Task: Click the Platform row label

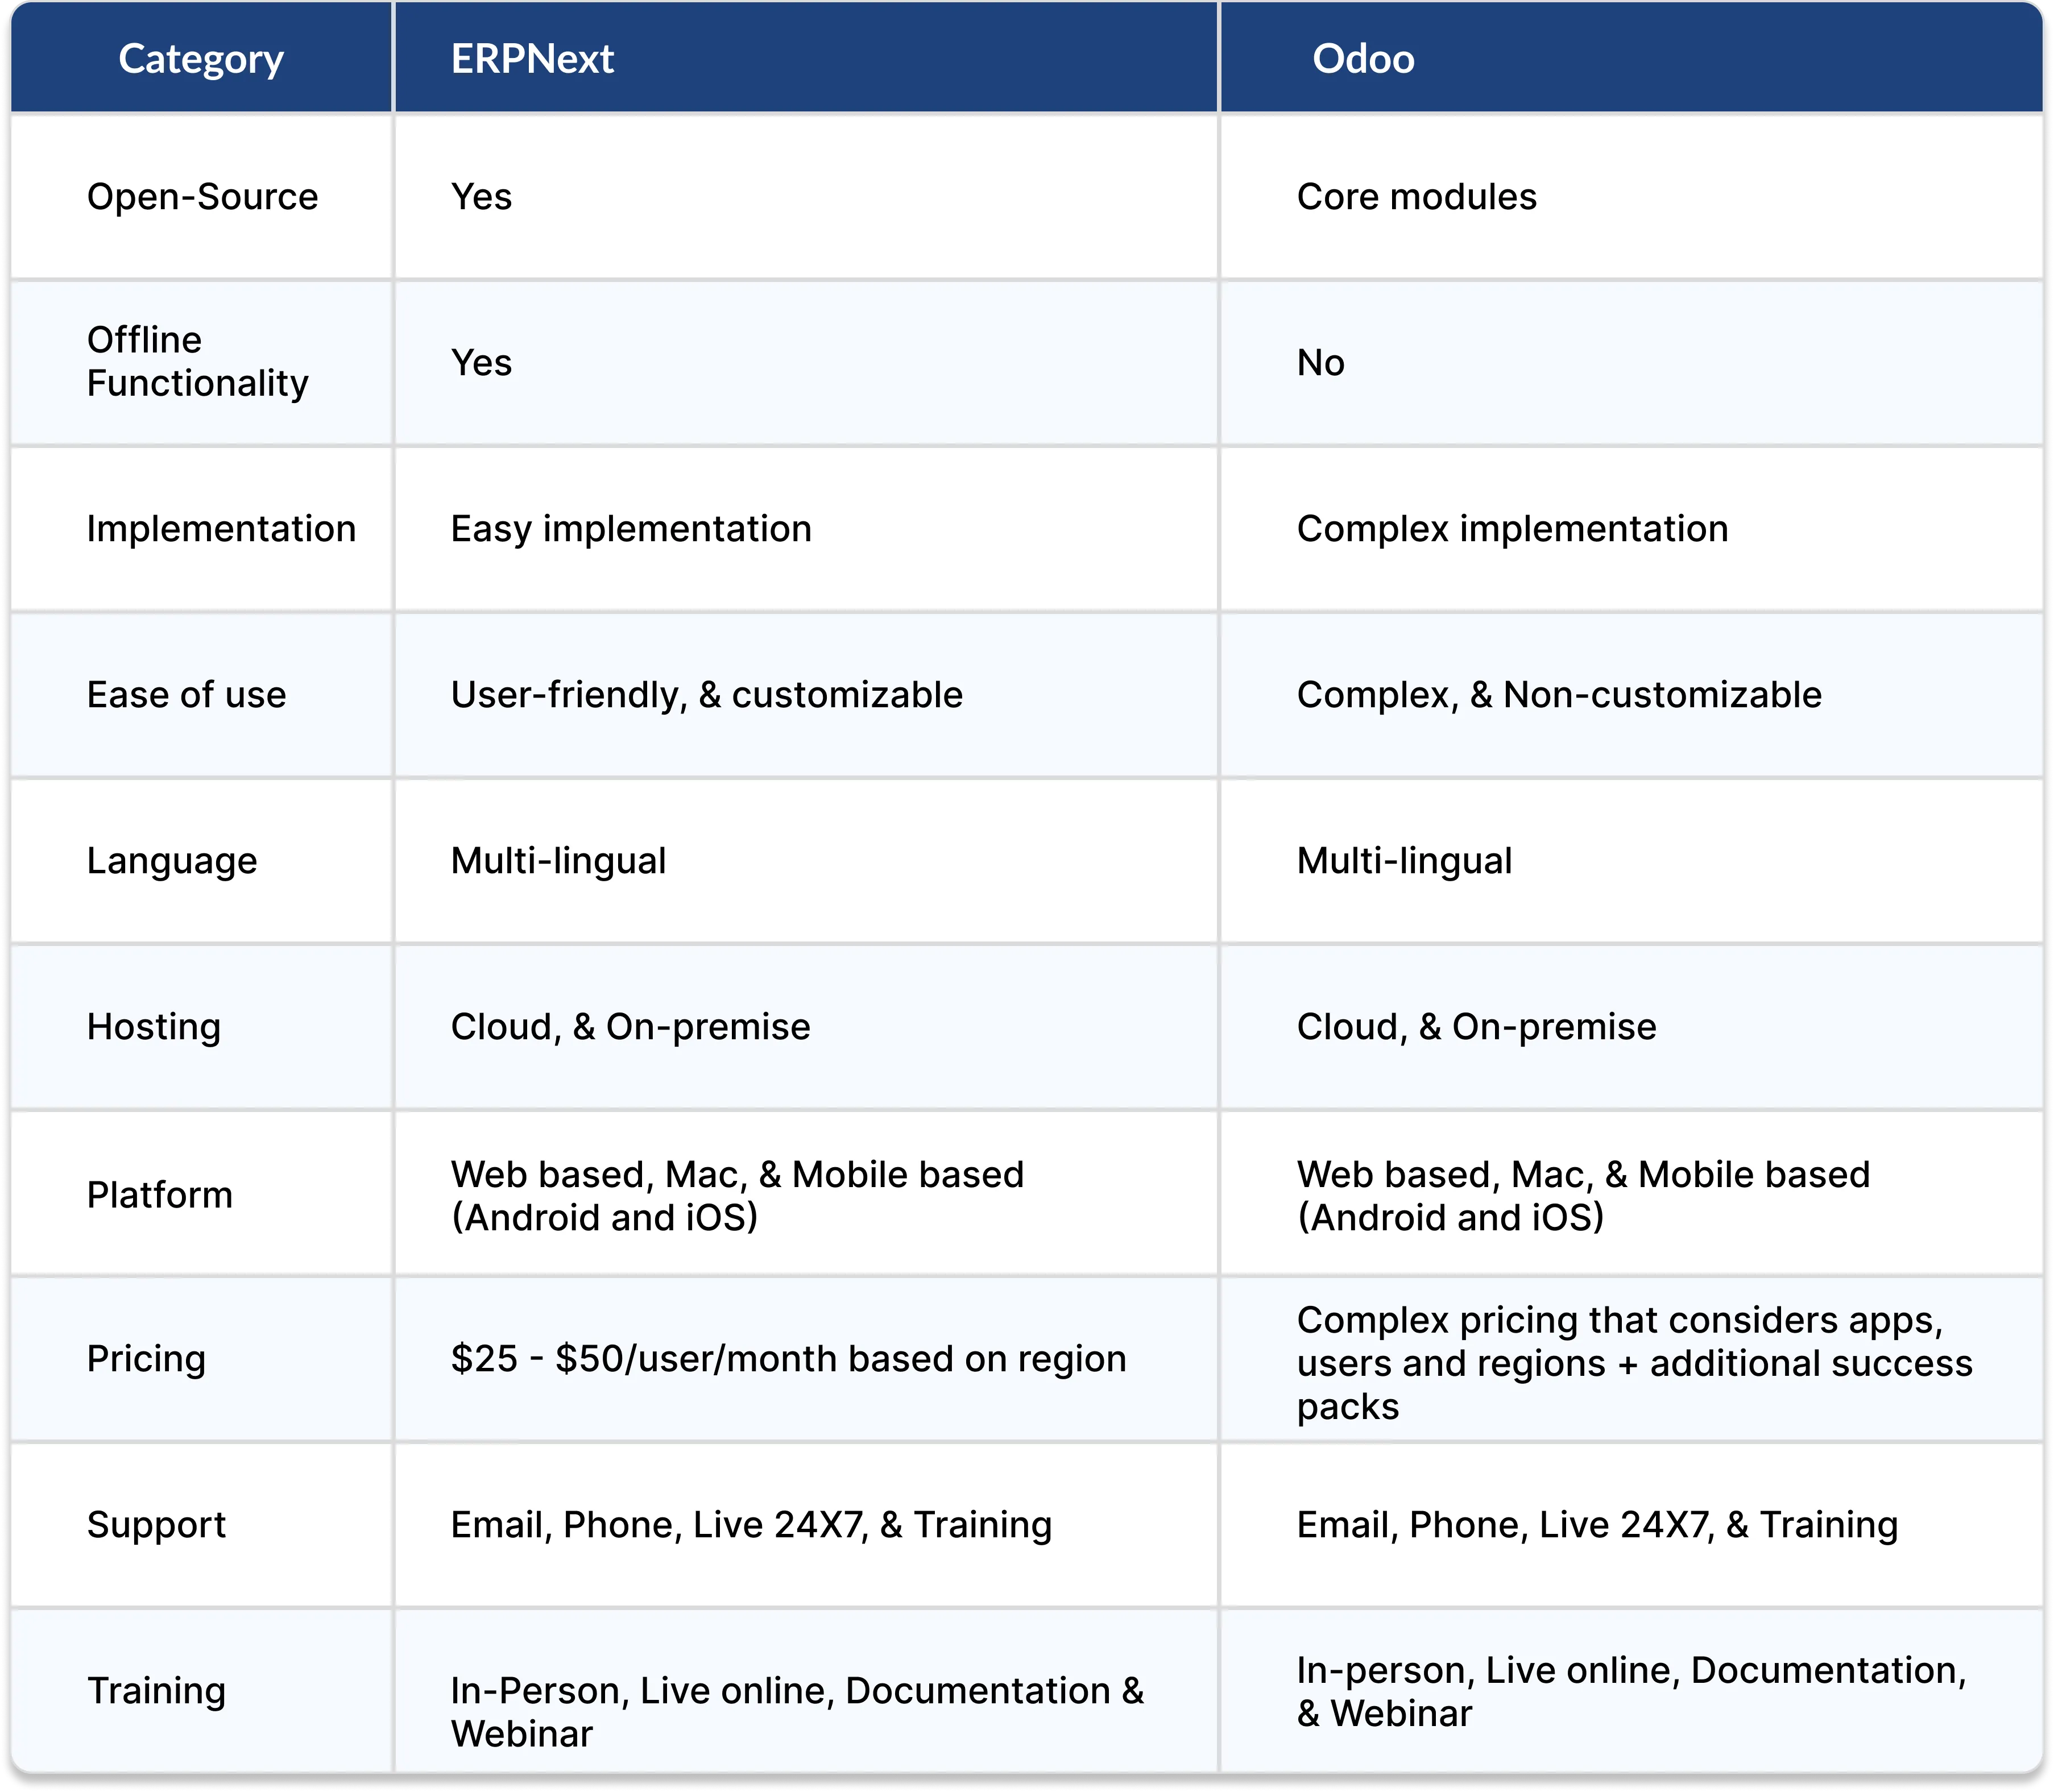Action: tap(160, 1195)
